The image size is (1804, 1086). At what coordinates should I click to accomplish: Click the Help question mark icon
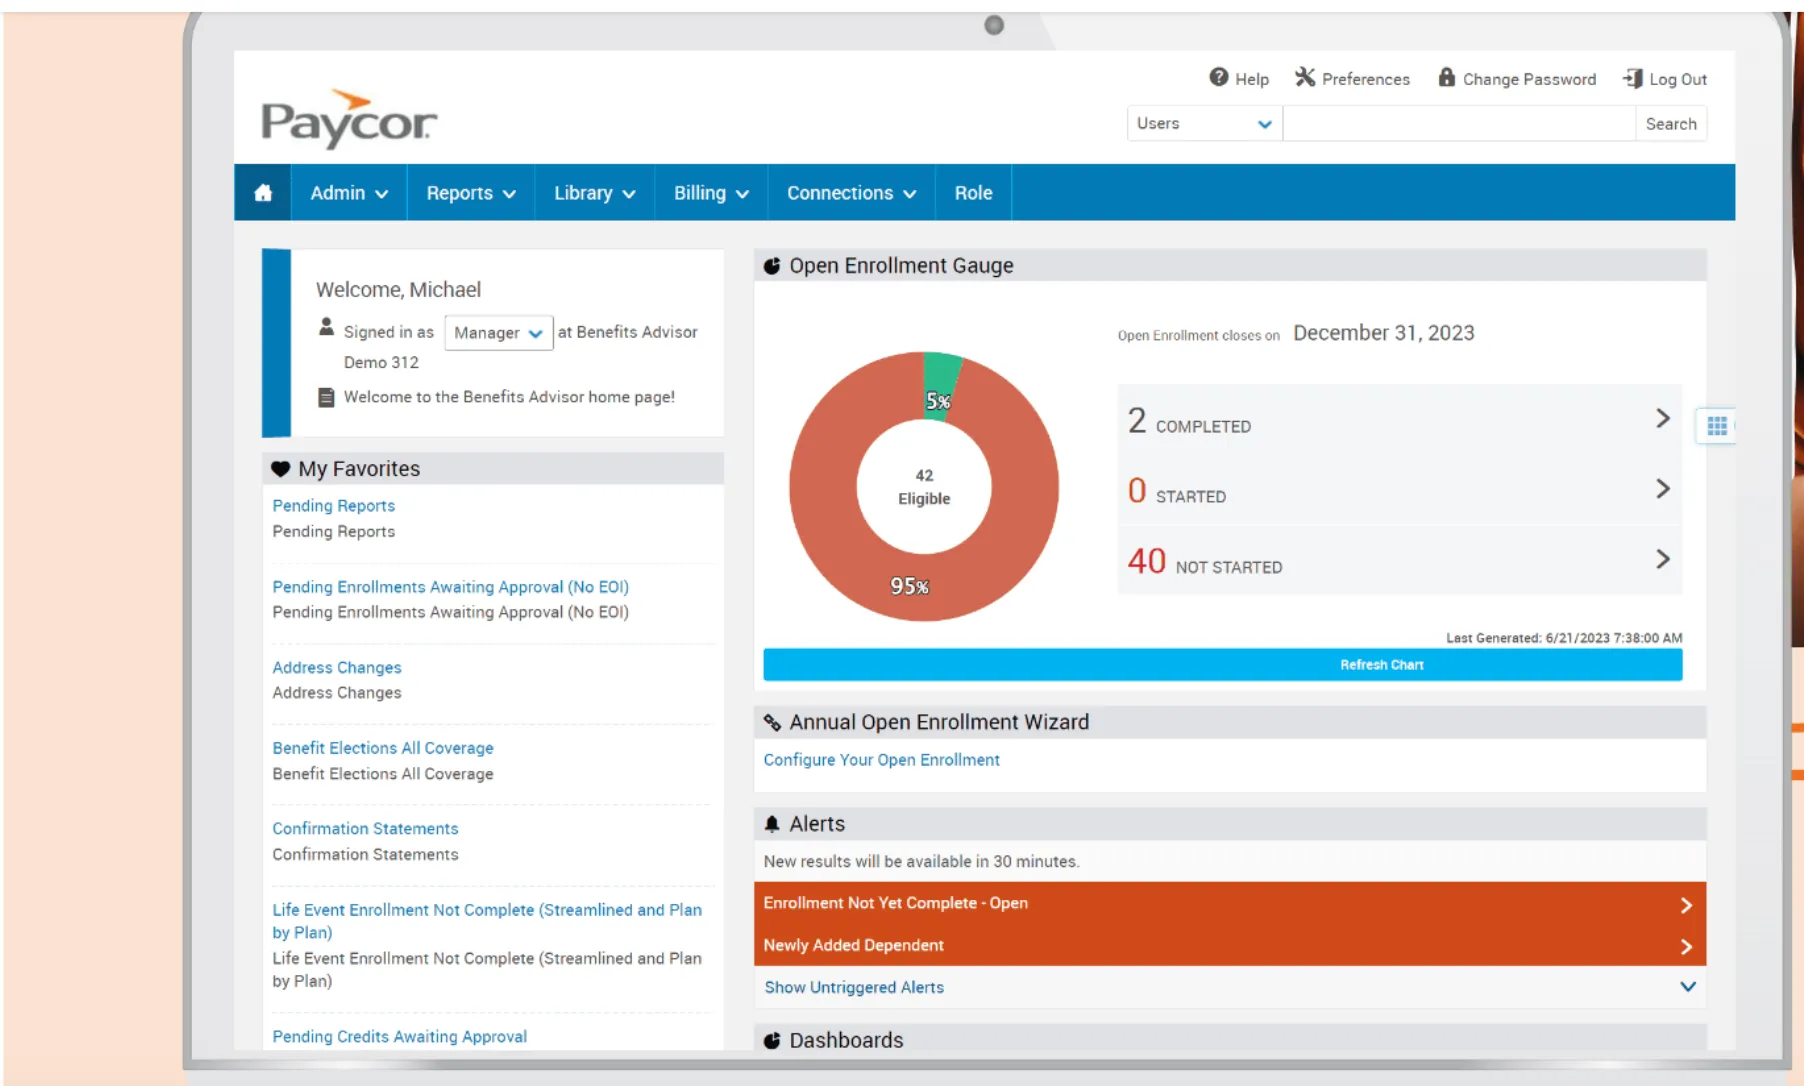point(1218,77)
